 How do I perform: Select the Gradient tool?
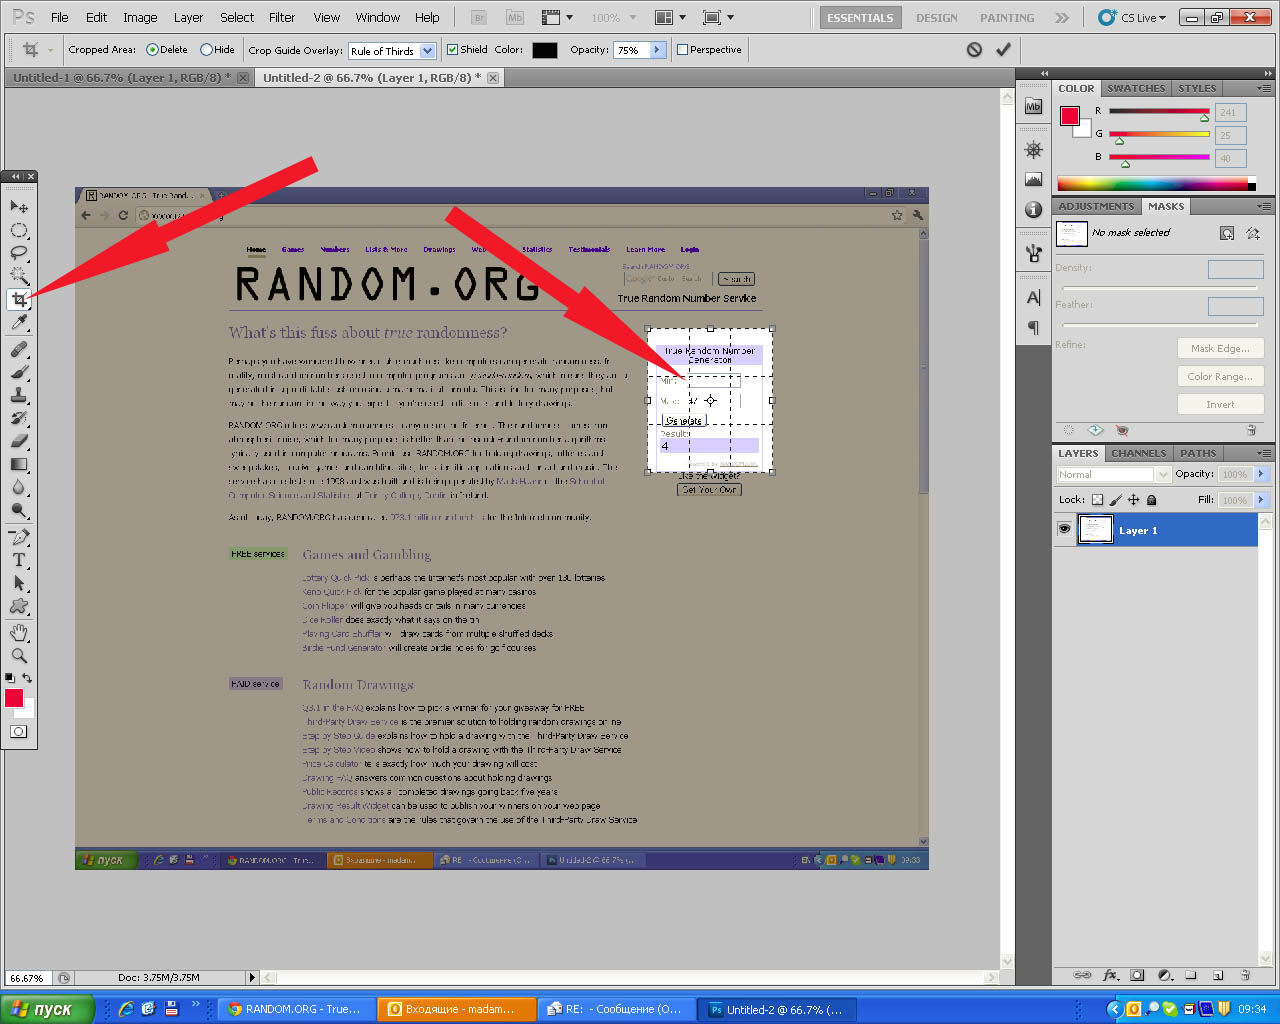[x=19, y=464]
